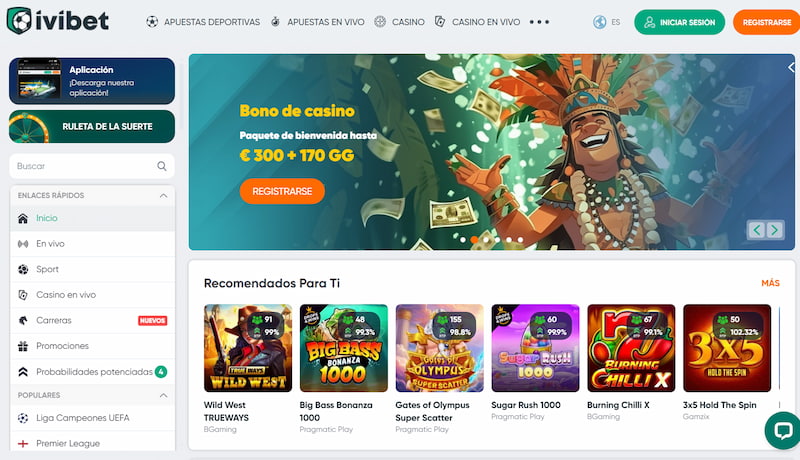Click the banner previous arrow
Screen dimensions: 800x460
757,230
